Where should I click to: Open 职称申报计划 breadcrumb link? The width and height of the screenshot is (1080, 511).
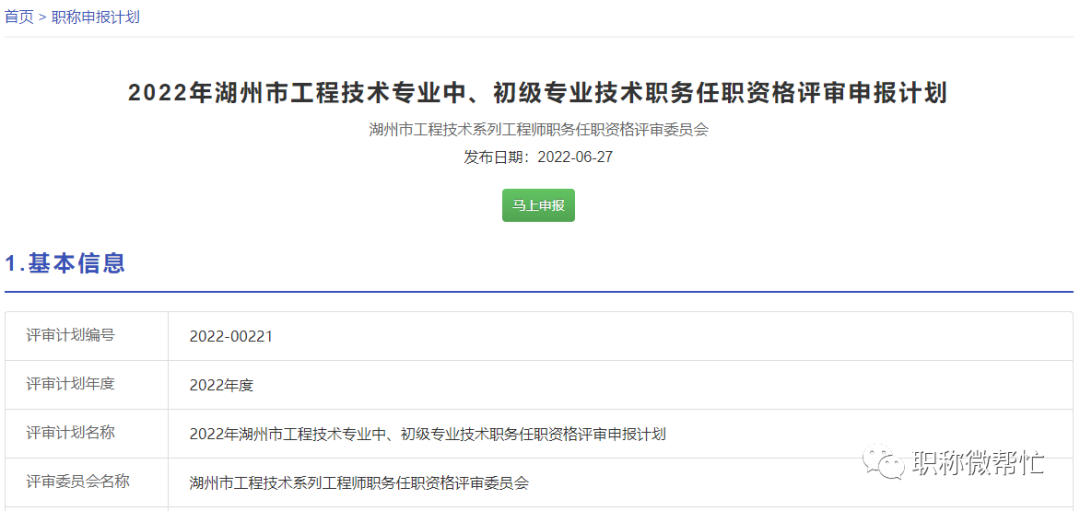[96, 17]
